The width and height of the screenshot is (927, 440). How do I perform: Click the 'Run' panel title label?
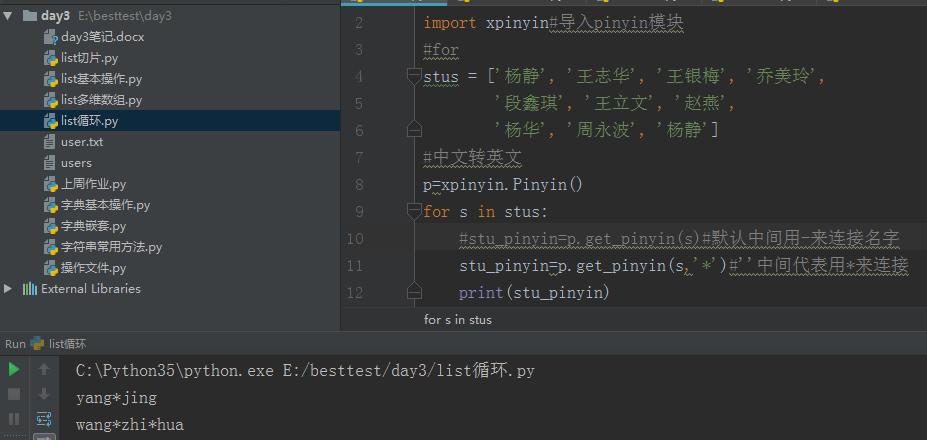tap(15, 344)
